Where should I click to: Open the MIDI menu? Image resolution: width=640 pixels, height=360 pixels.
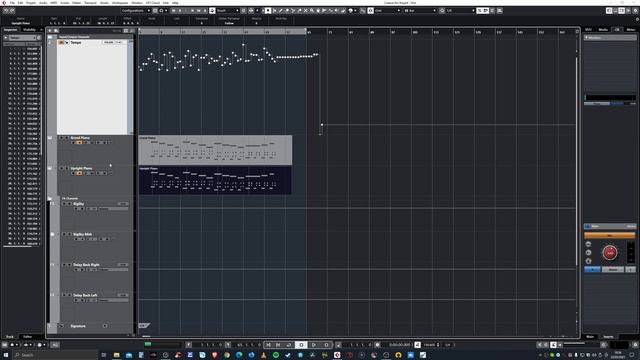click(53, 3)
